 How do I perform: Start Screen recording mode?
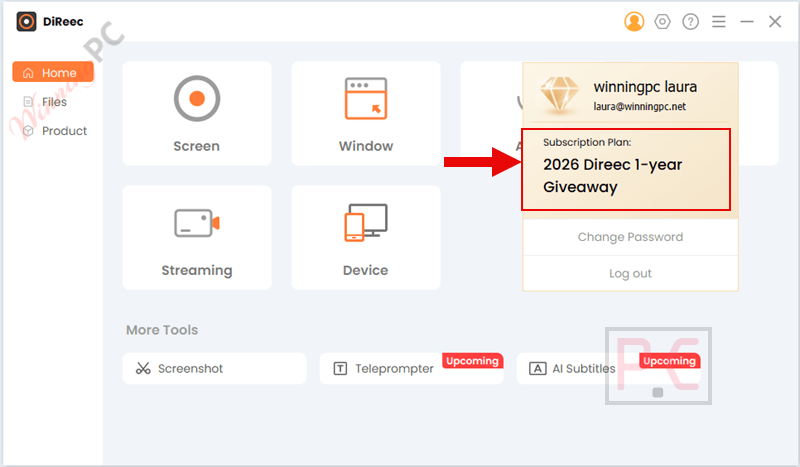(x=197, y=113)
